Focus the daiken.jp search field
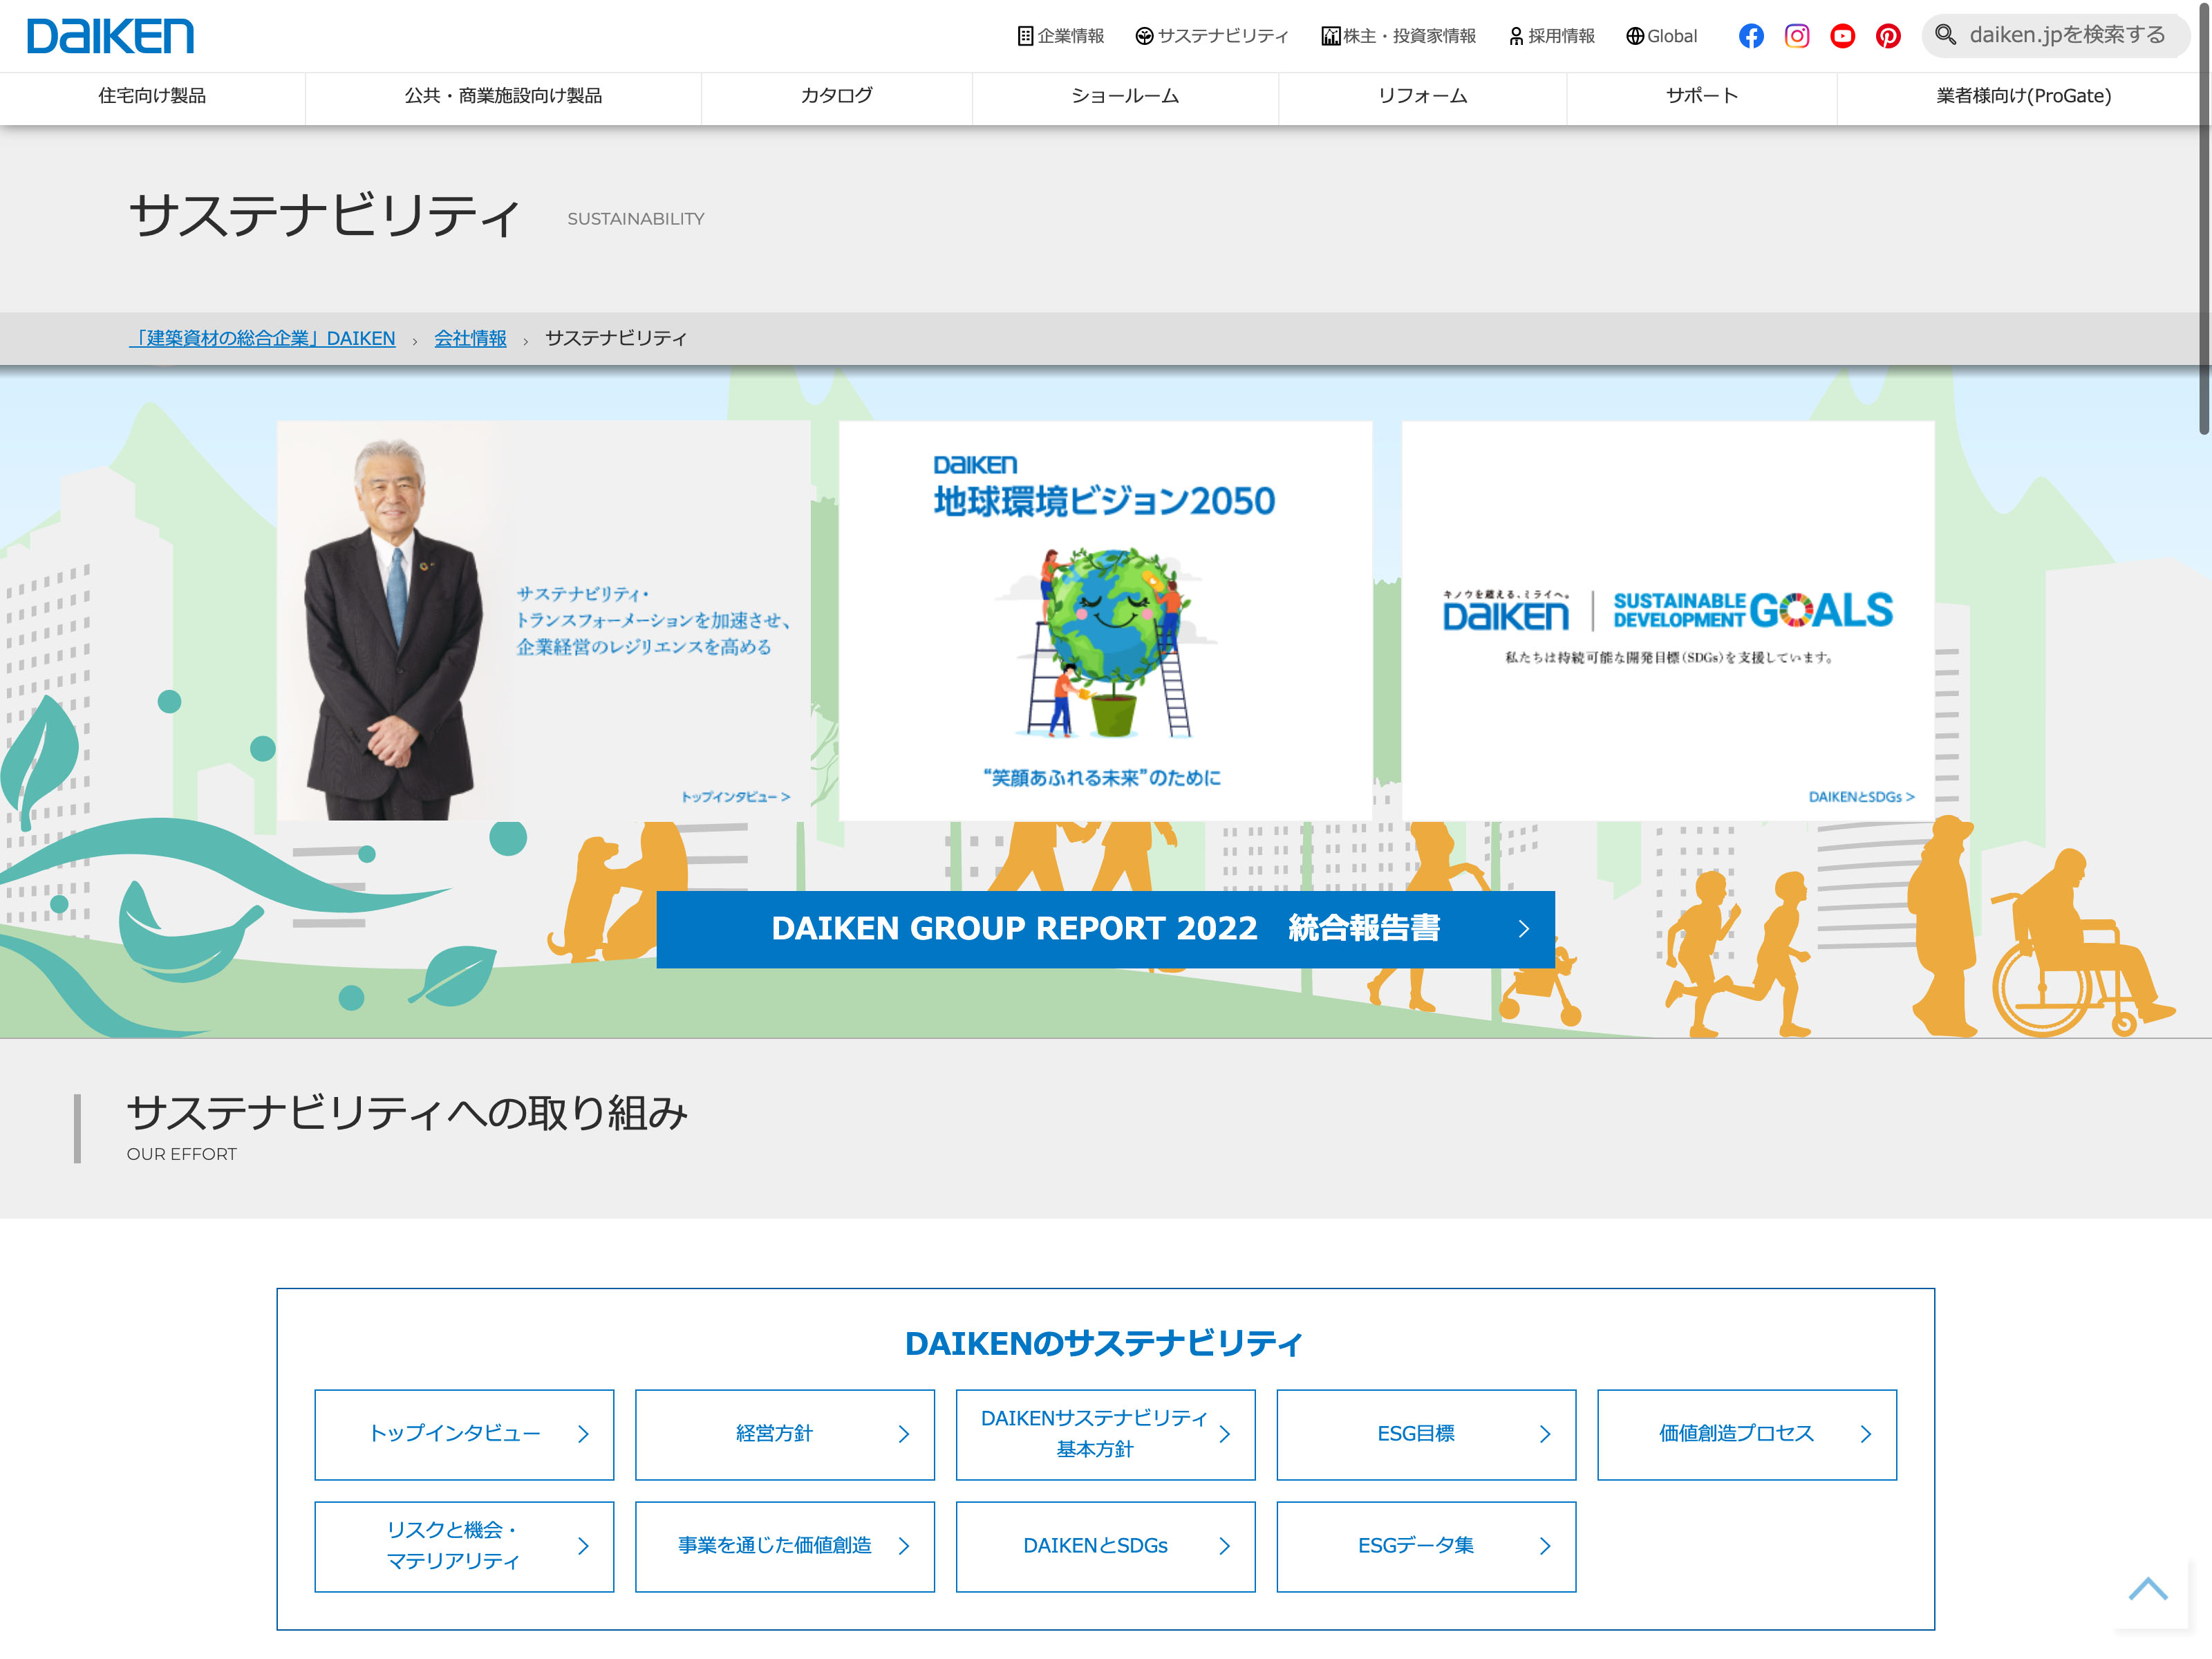This screenshot has height=1659, width=2212. 2067,35
